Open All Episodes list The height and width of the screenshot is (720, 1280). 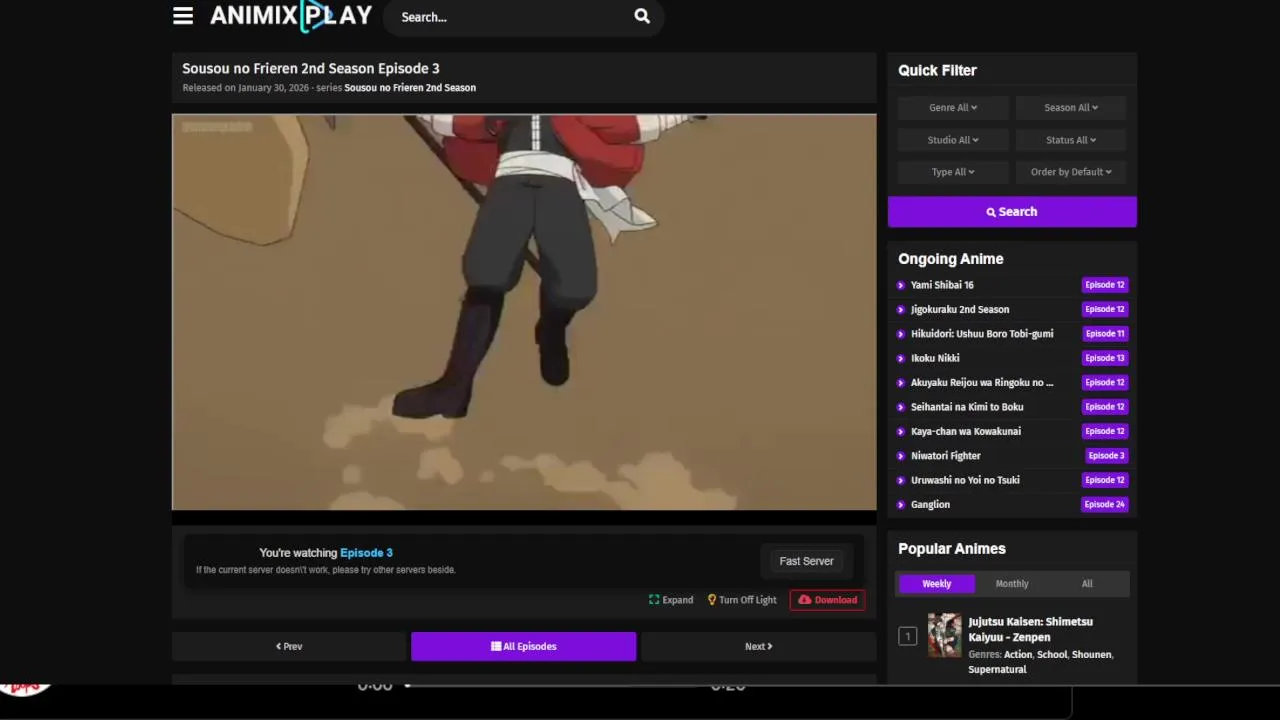[x=524, y=647]
